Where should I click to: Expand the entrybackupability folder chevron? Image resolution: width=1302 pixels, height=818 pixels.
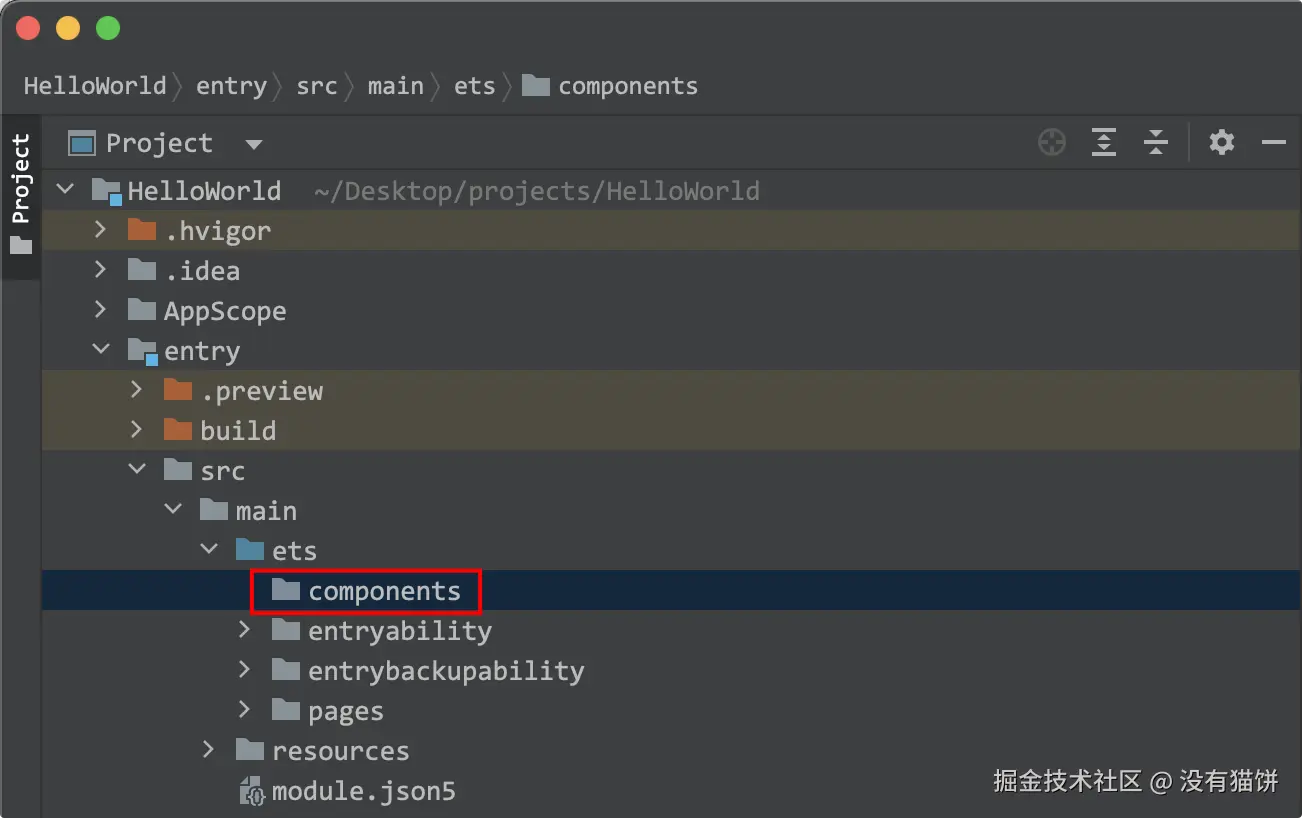(245, 670)
